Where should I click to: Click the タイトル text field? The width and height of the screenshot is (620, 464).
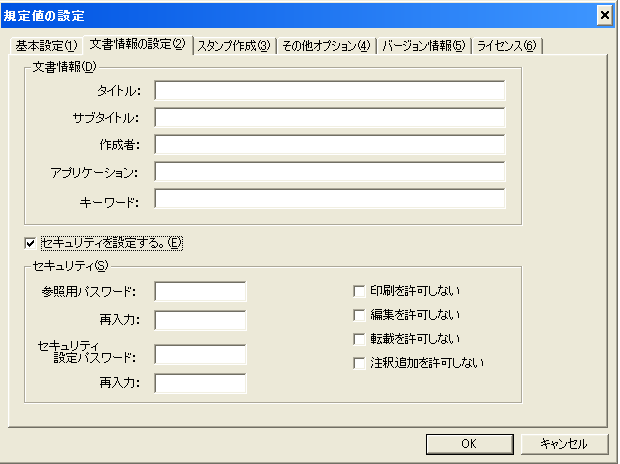point(330,91)
